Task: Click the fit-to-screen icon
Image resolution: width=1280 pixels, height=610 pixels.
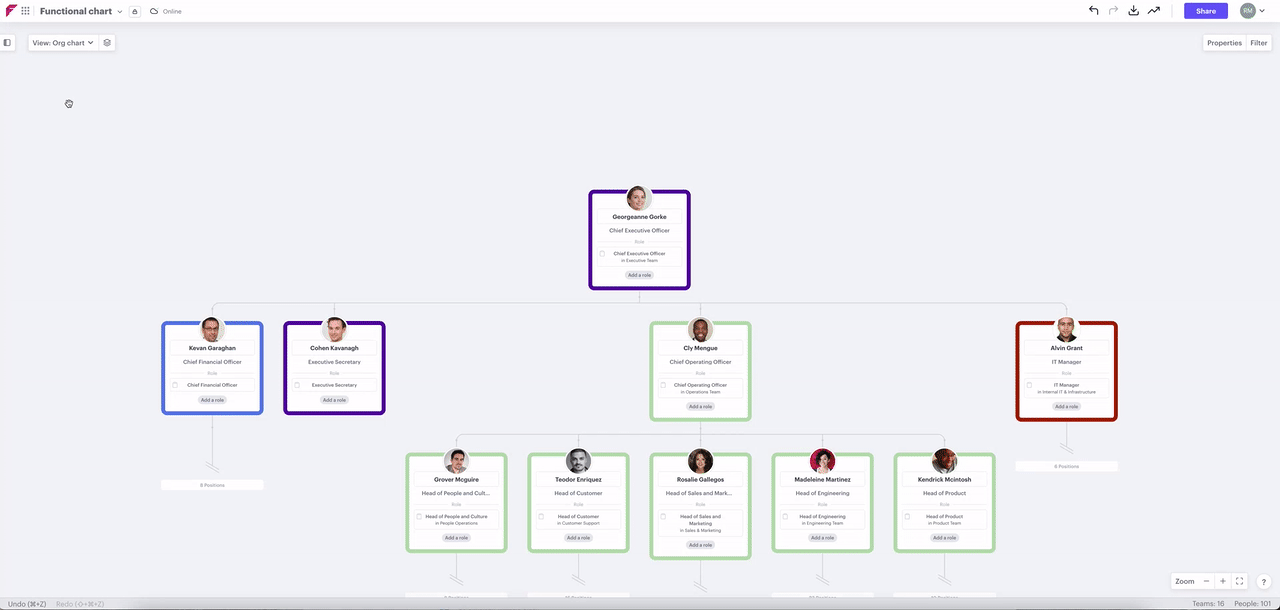Action: point(1239,581)
